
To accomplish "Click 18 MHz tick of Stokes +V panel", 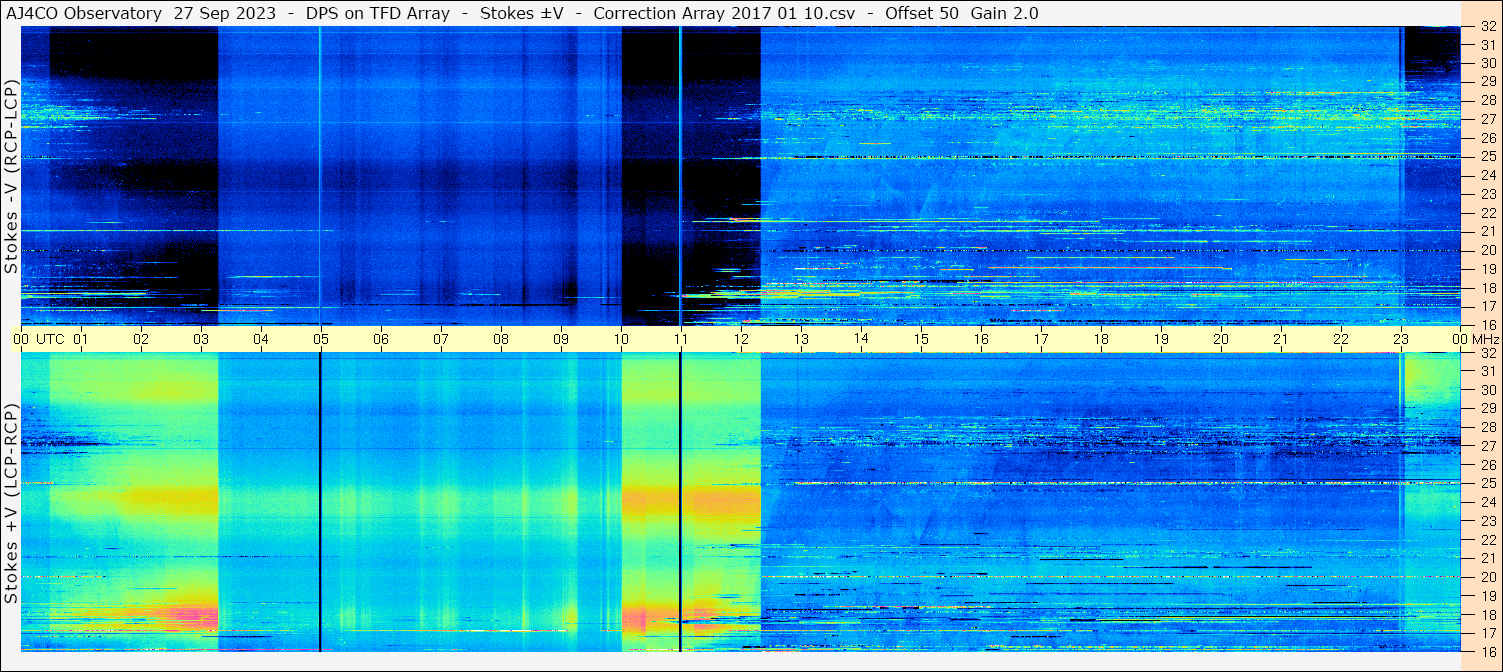I will click(1487, 614).
